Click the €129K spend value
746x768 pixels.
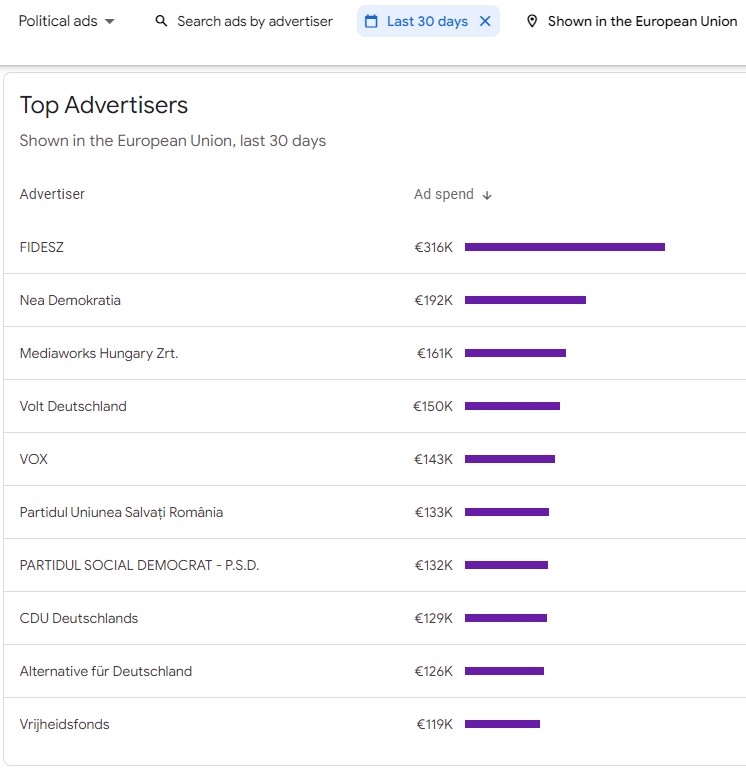pyautogui.click(x=433, y=618)
